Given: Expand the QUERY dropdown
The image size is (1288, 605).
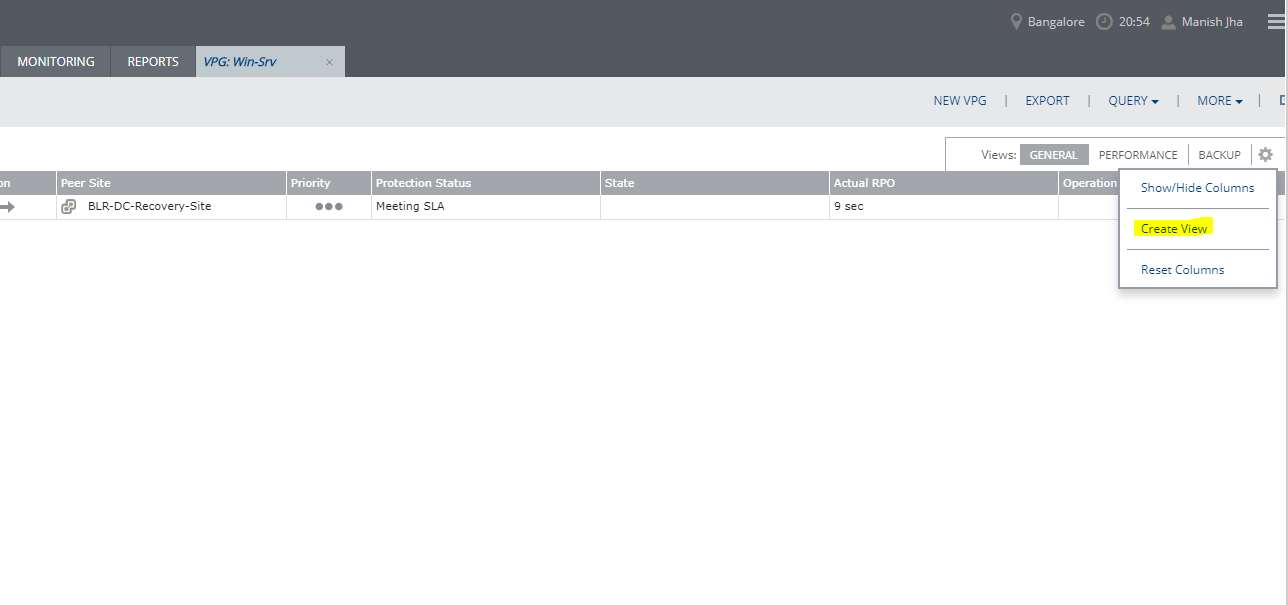Looking at the screenshot, I should 1133,101.
